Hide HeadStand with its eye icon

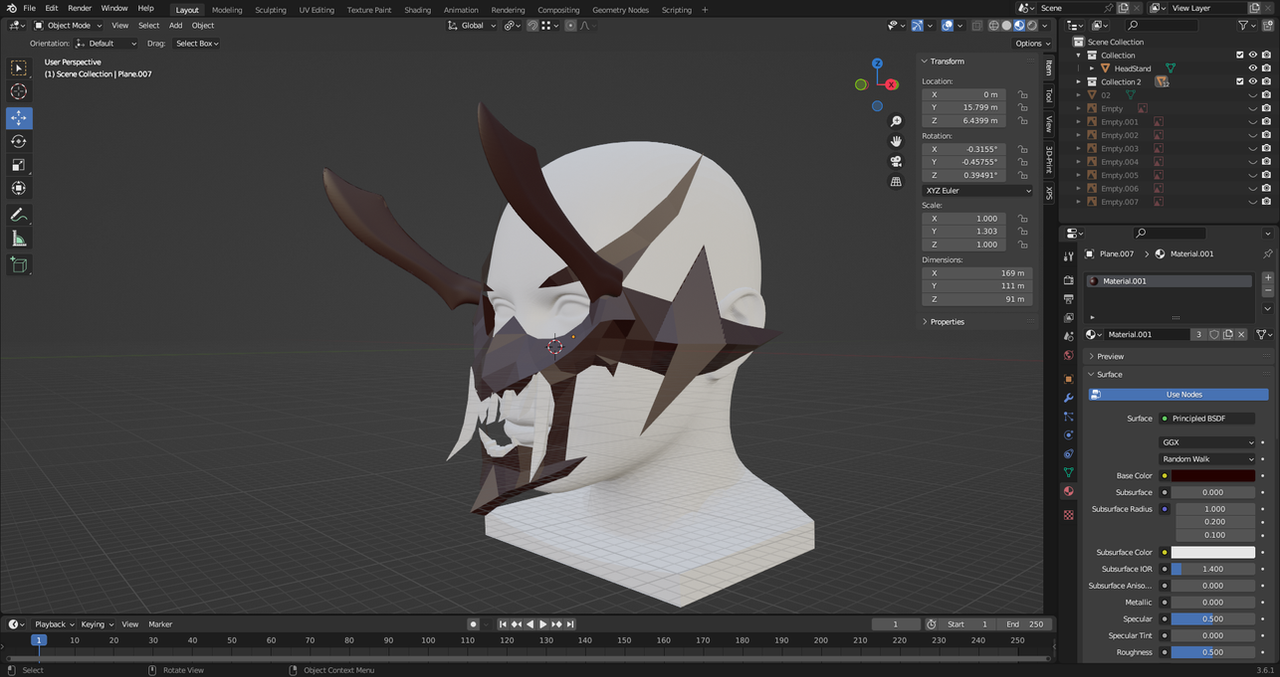click(x=1253, y=69)
